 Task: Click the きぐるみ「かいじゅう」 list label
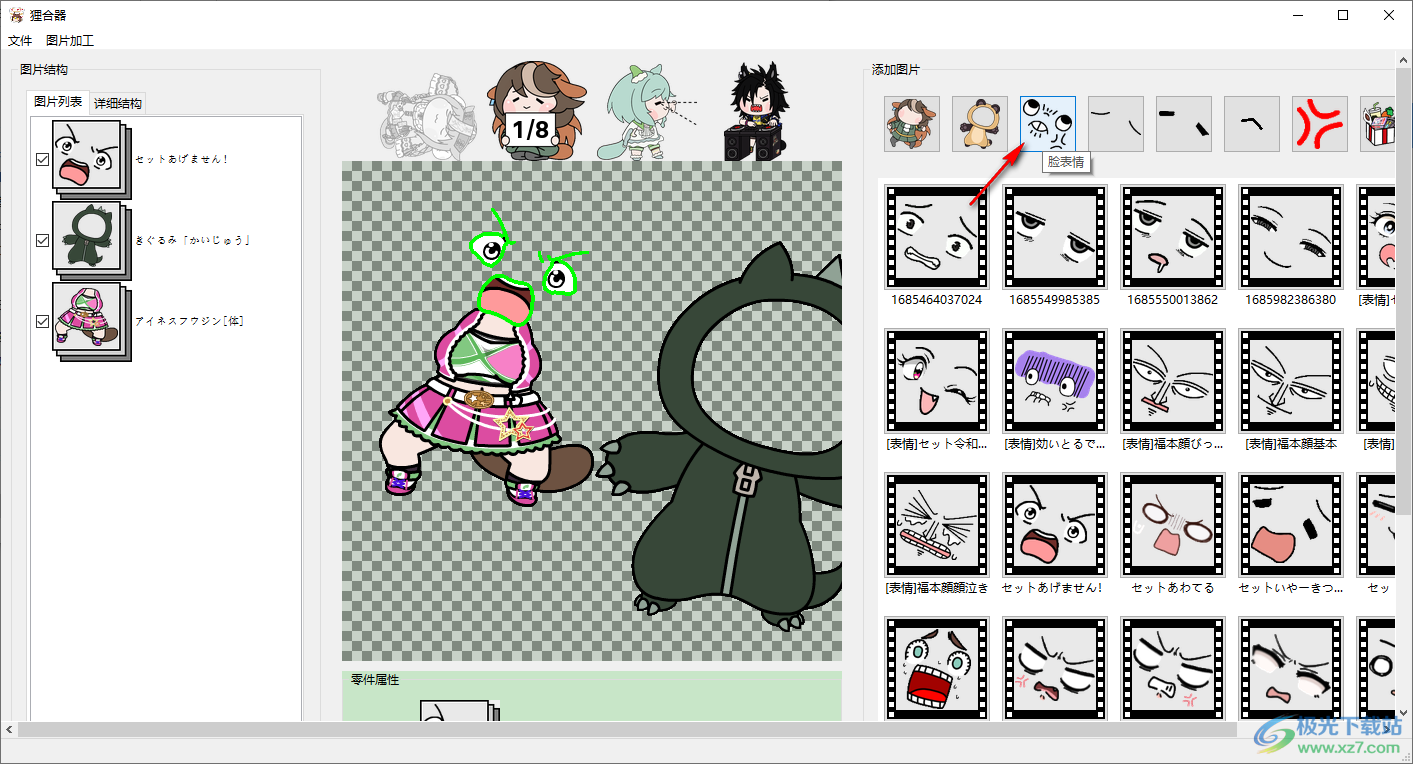(x=192, y=240)
